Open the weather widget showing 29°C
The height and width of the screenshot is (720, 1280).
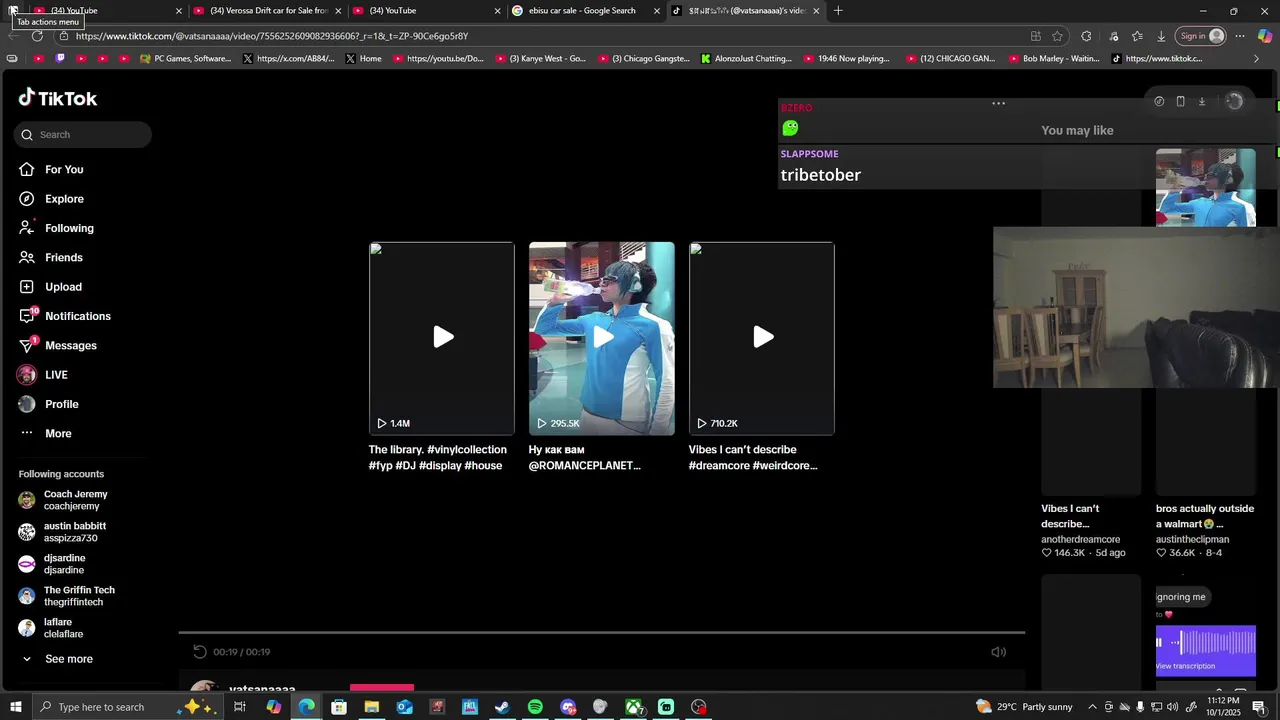coord(1024,707)
